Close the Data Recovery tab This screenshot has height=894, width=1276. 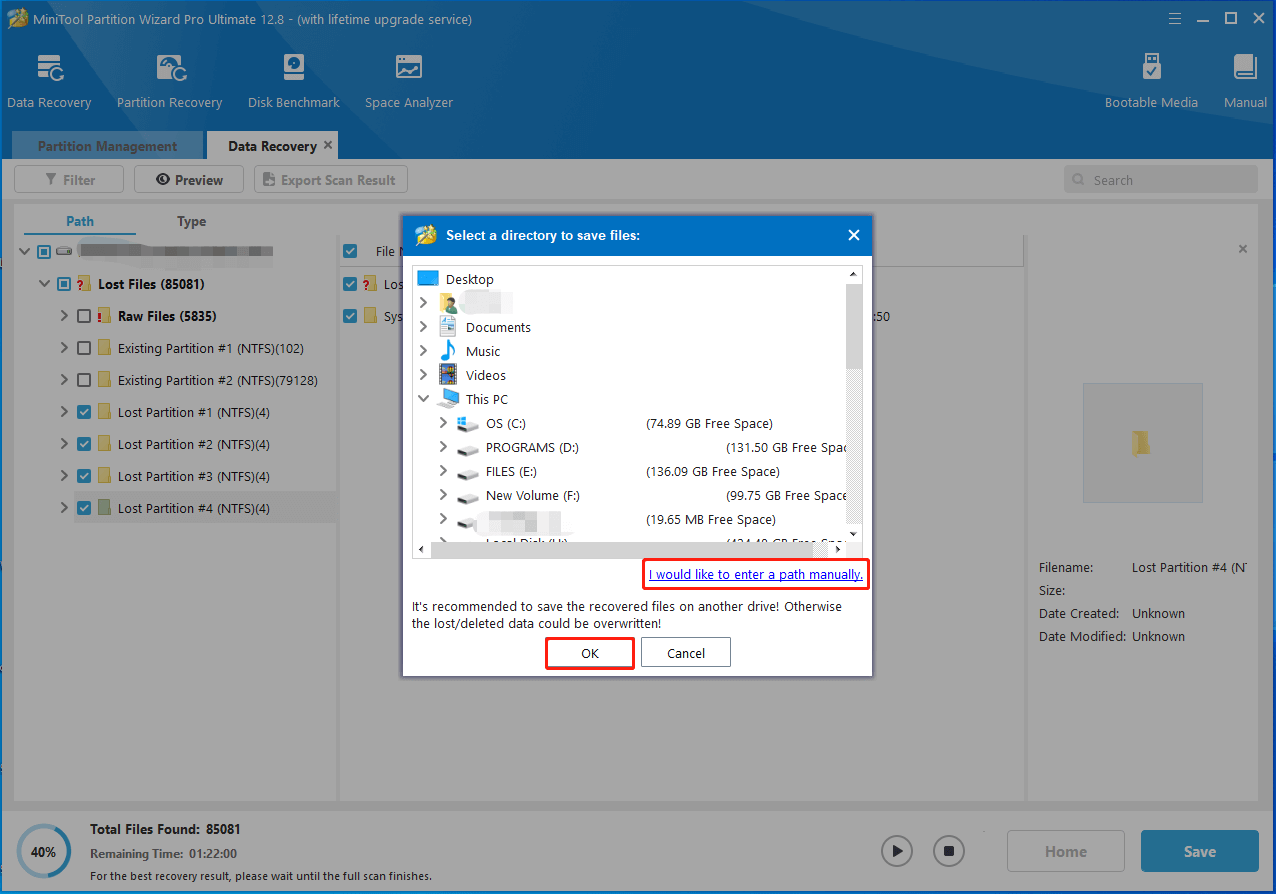[328, 145]
